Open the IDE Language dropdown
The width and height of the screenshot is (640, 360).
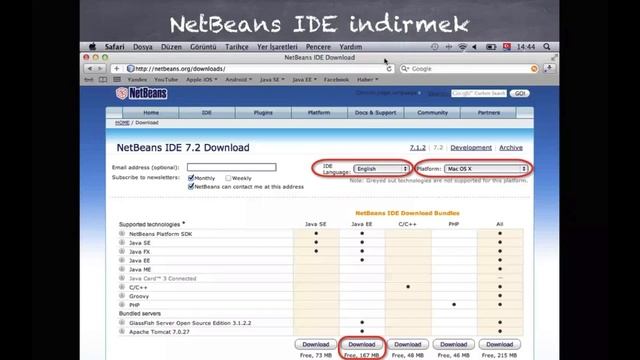(381, 169)
